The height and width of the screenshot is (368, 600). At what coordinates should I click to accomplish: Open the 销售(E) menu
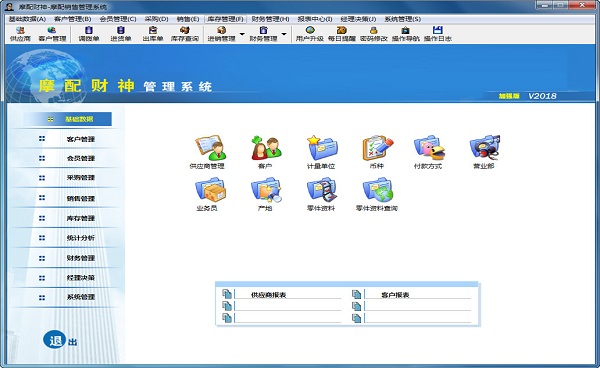[x=188, y=19]
